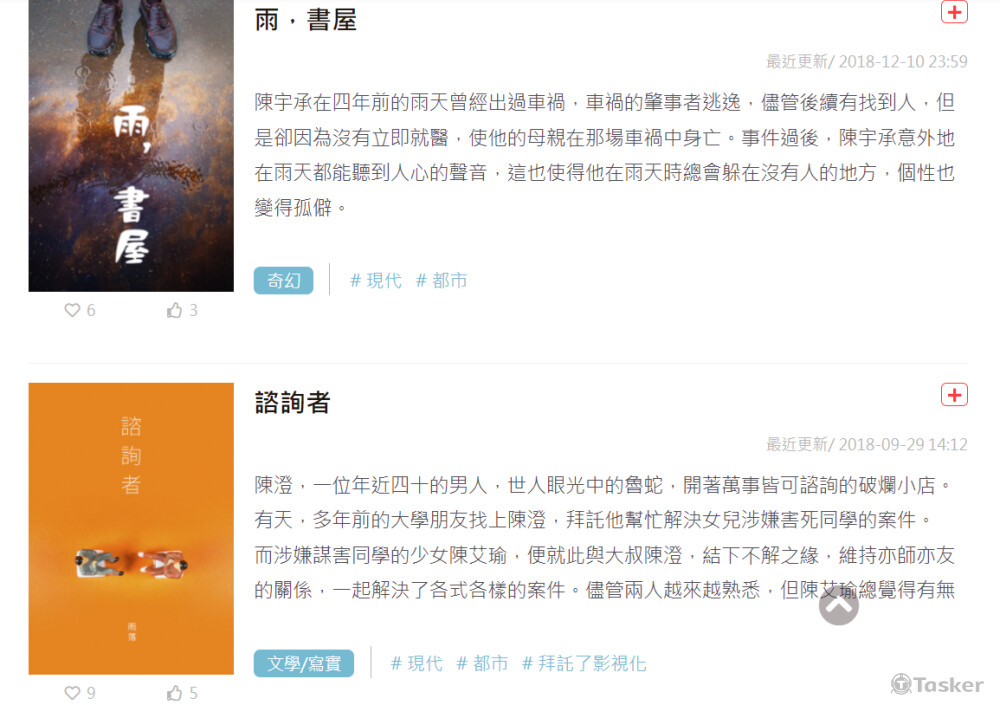Viewport: 1000px width, 705px height.
Task: Click the thumbs-up icon under 雨，書屋 cover
Action: click(x=174, y=310)
